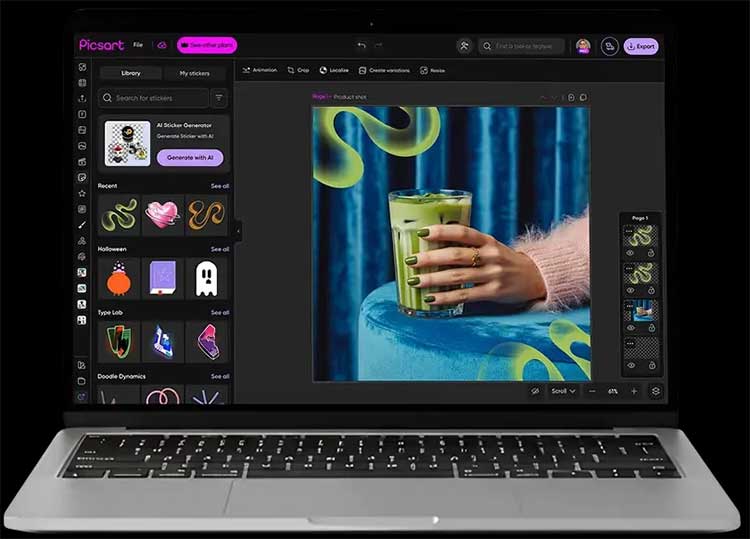Select the brush draw tool in sidebar

click(x=82, y=225)
